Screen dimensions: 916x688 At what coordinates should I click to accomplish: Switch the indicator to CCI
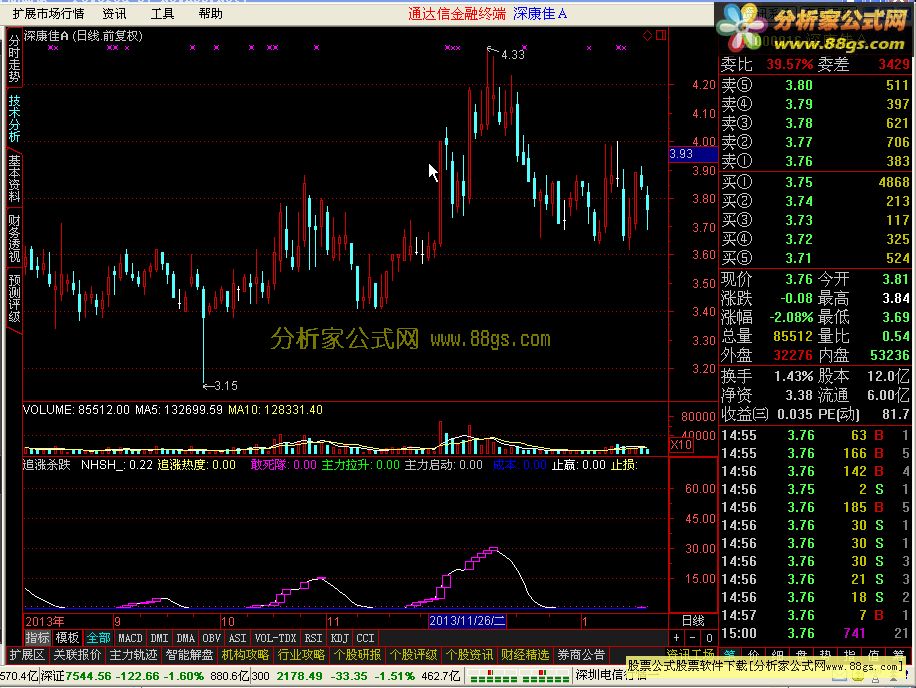coord(365,638)
